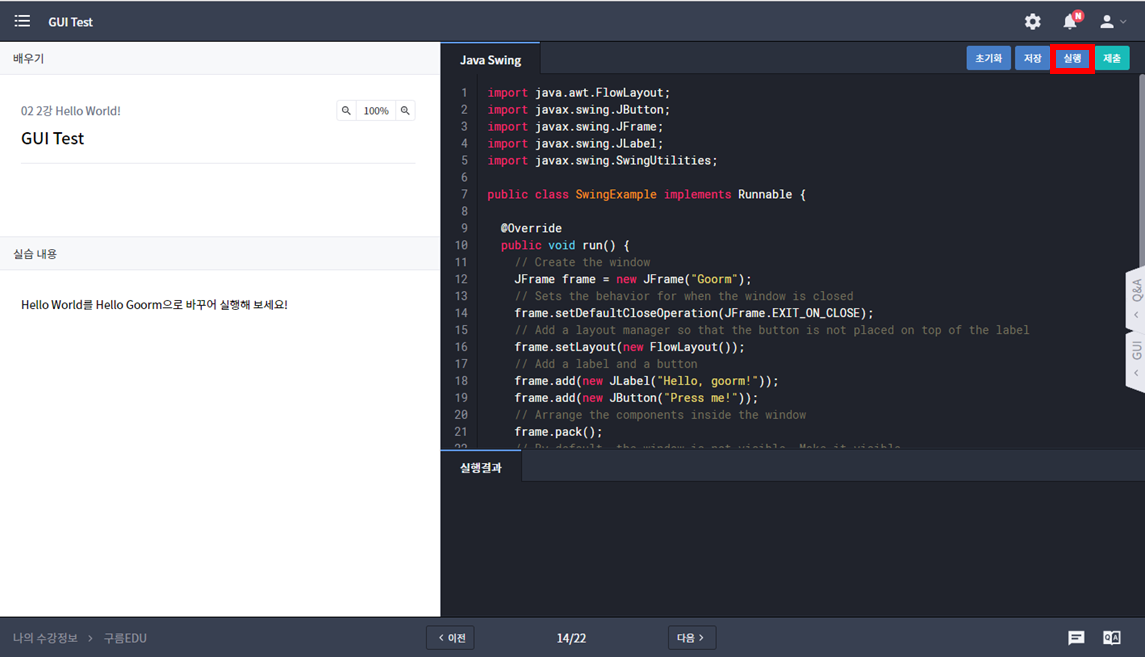Open 나의 수강정보 breadcrumb link
Image resolution: width=1145 pixels, height=657 pixels.
tap(45, 638)
